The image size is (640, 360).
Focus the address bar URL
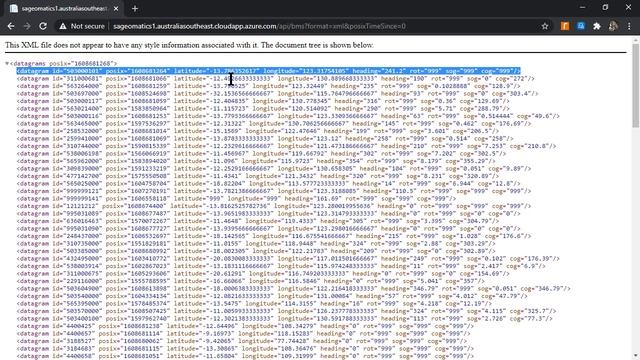(x=260, y=26)
